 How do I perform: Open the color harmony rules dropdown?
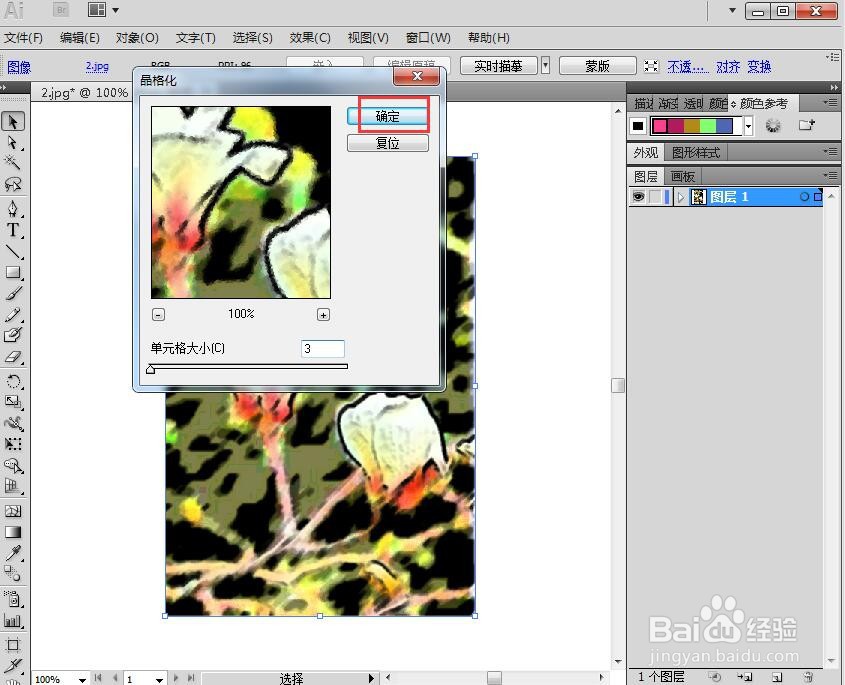point(749,126)
